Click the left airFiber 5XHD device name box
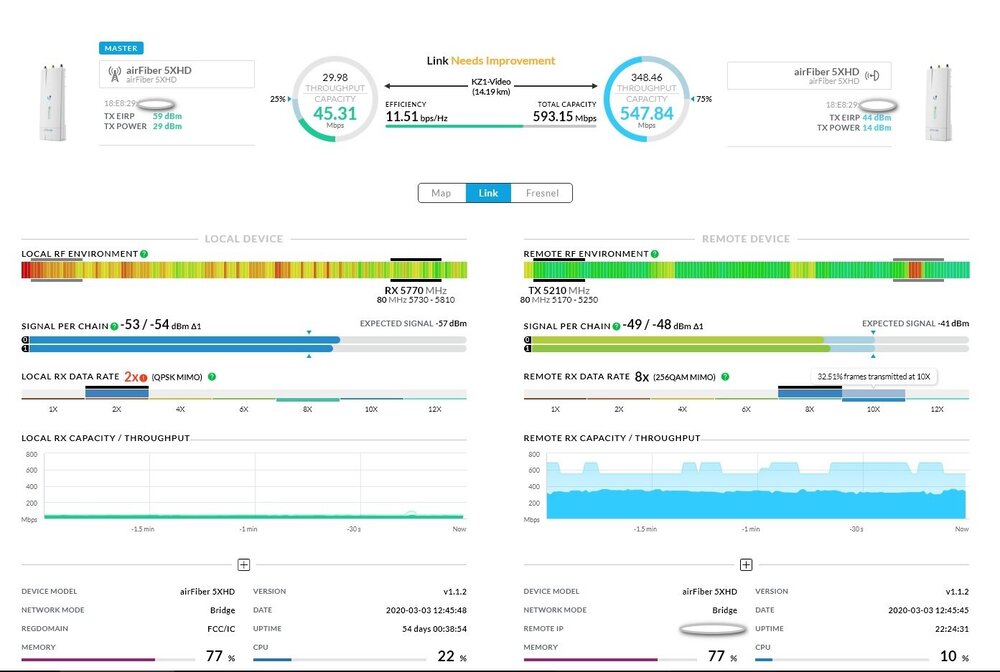 177,74
